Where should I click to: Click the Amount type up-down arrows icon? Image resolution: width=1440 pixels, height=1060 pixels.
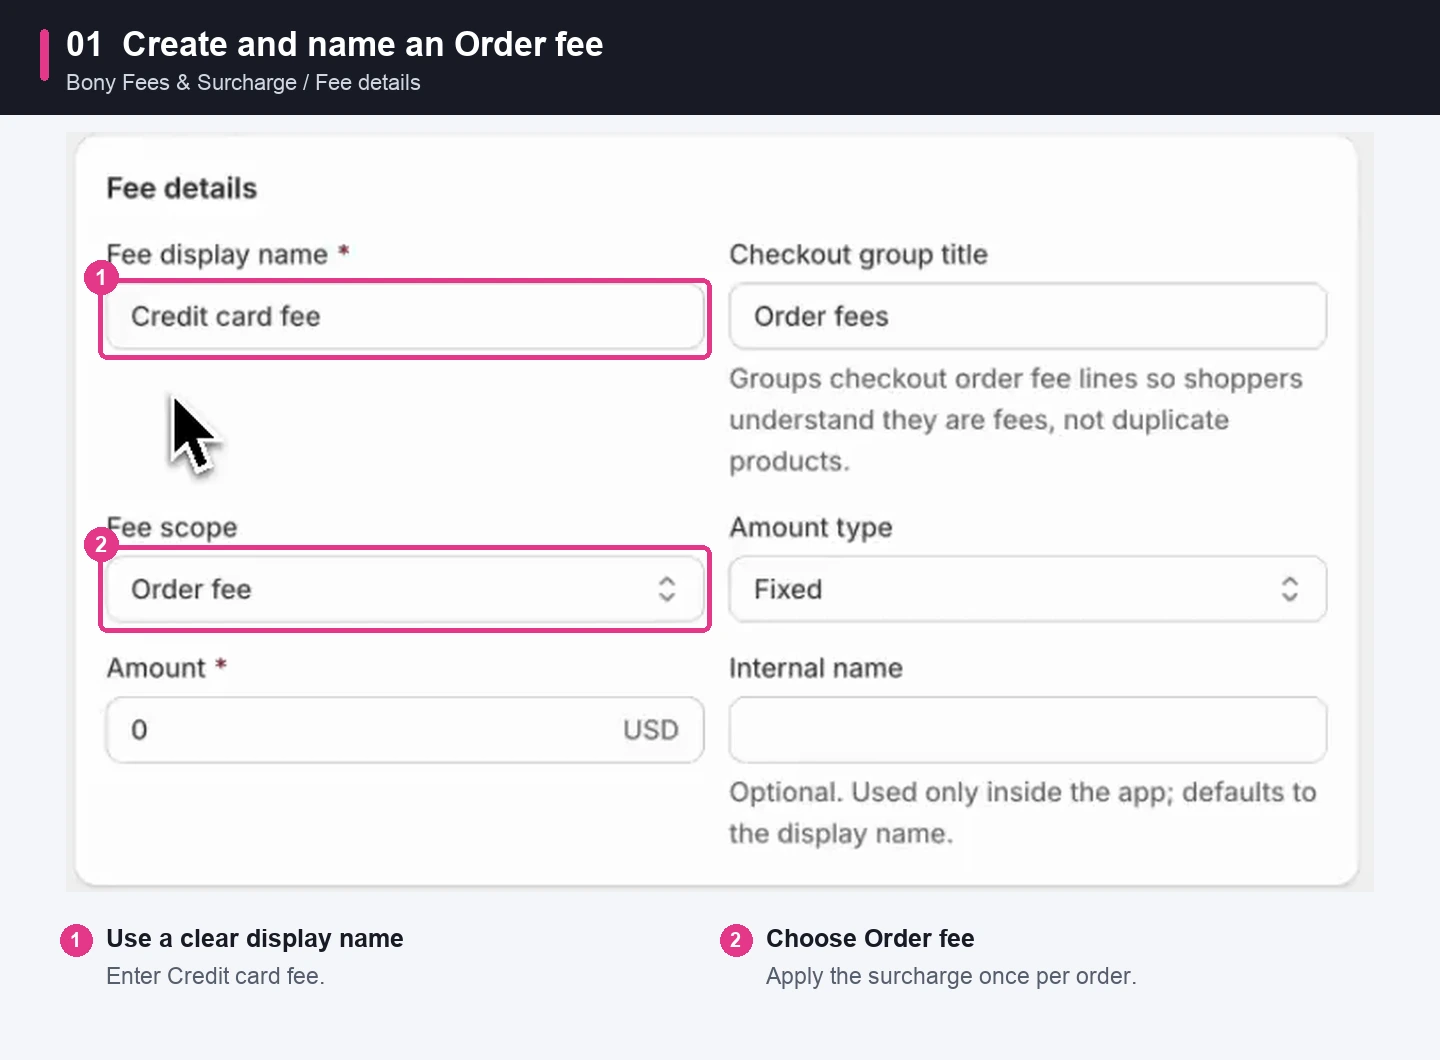point(1290,589)
